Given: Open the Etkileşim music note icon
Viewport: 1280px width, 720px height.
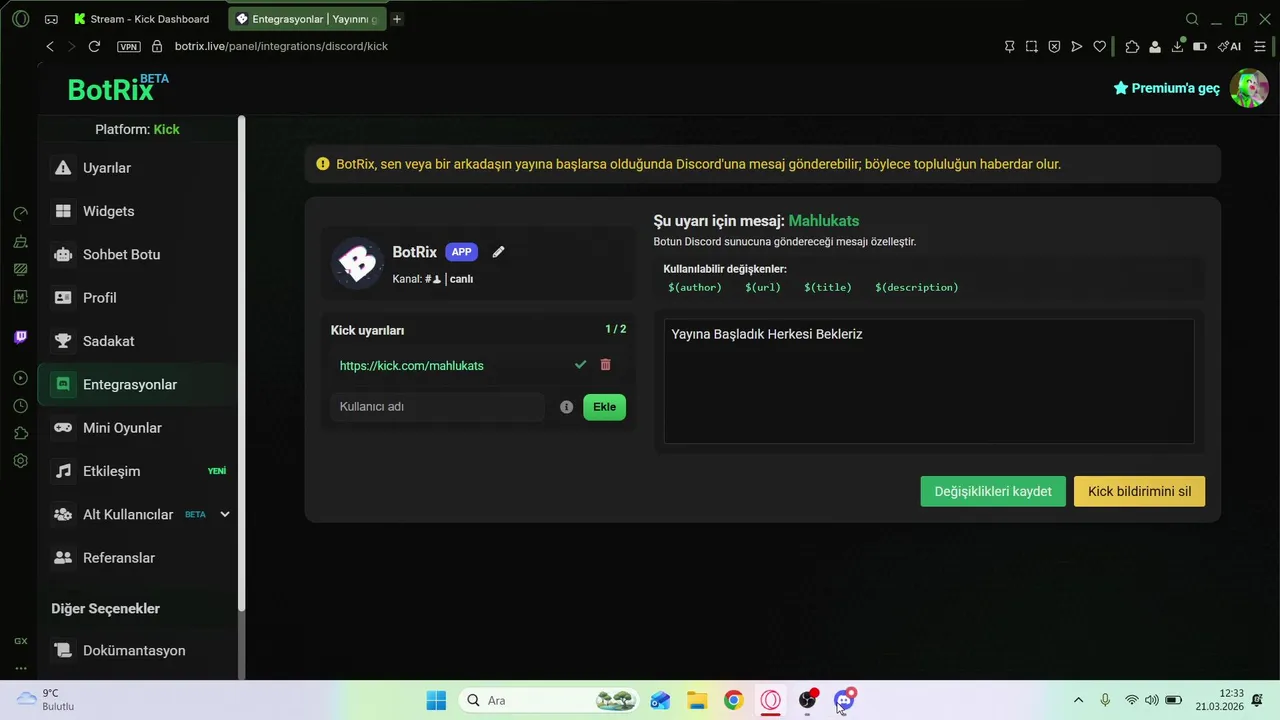Looking at the screenshot, I should point(63,471).
